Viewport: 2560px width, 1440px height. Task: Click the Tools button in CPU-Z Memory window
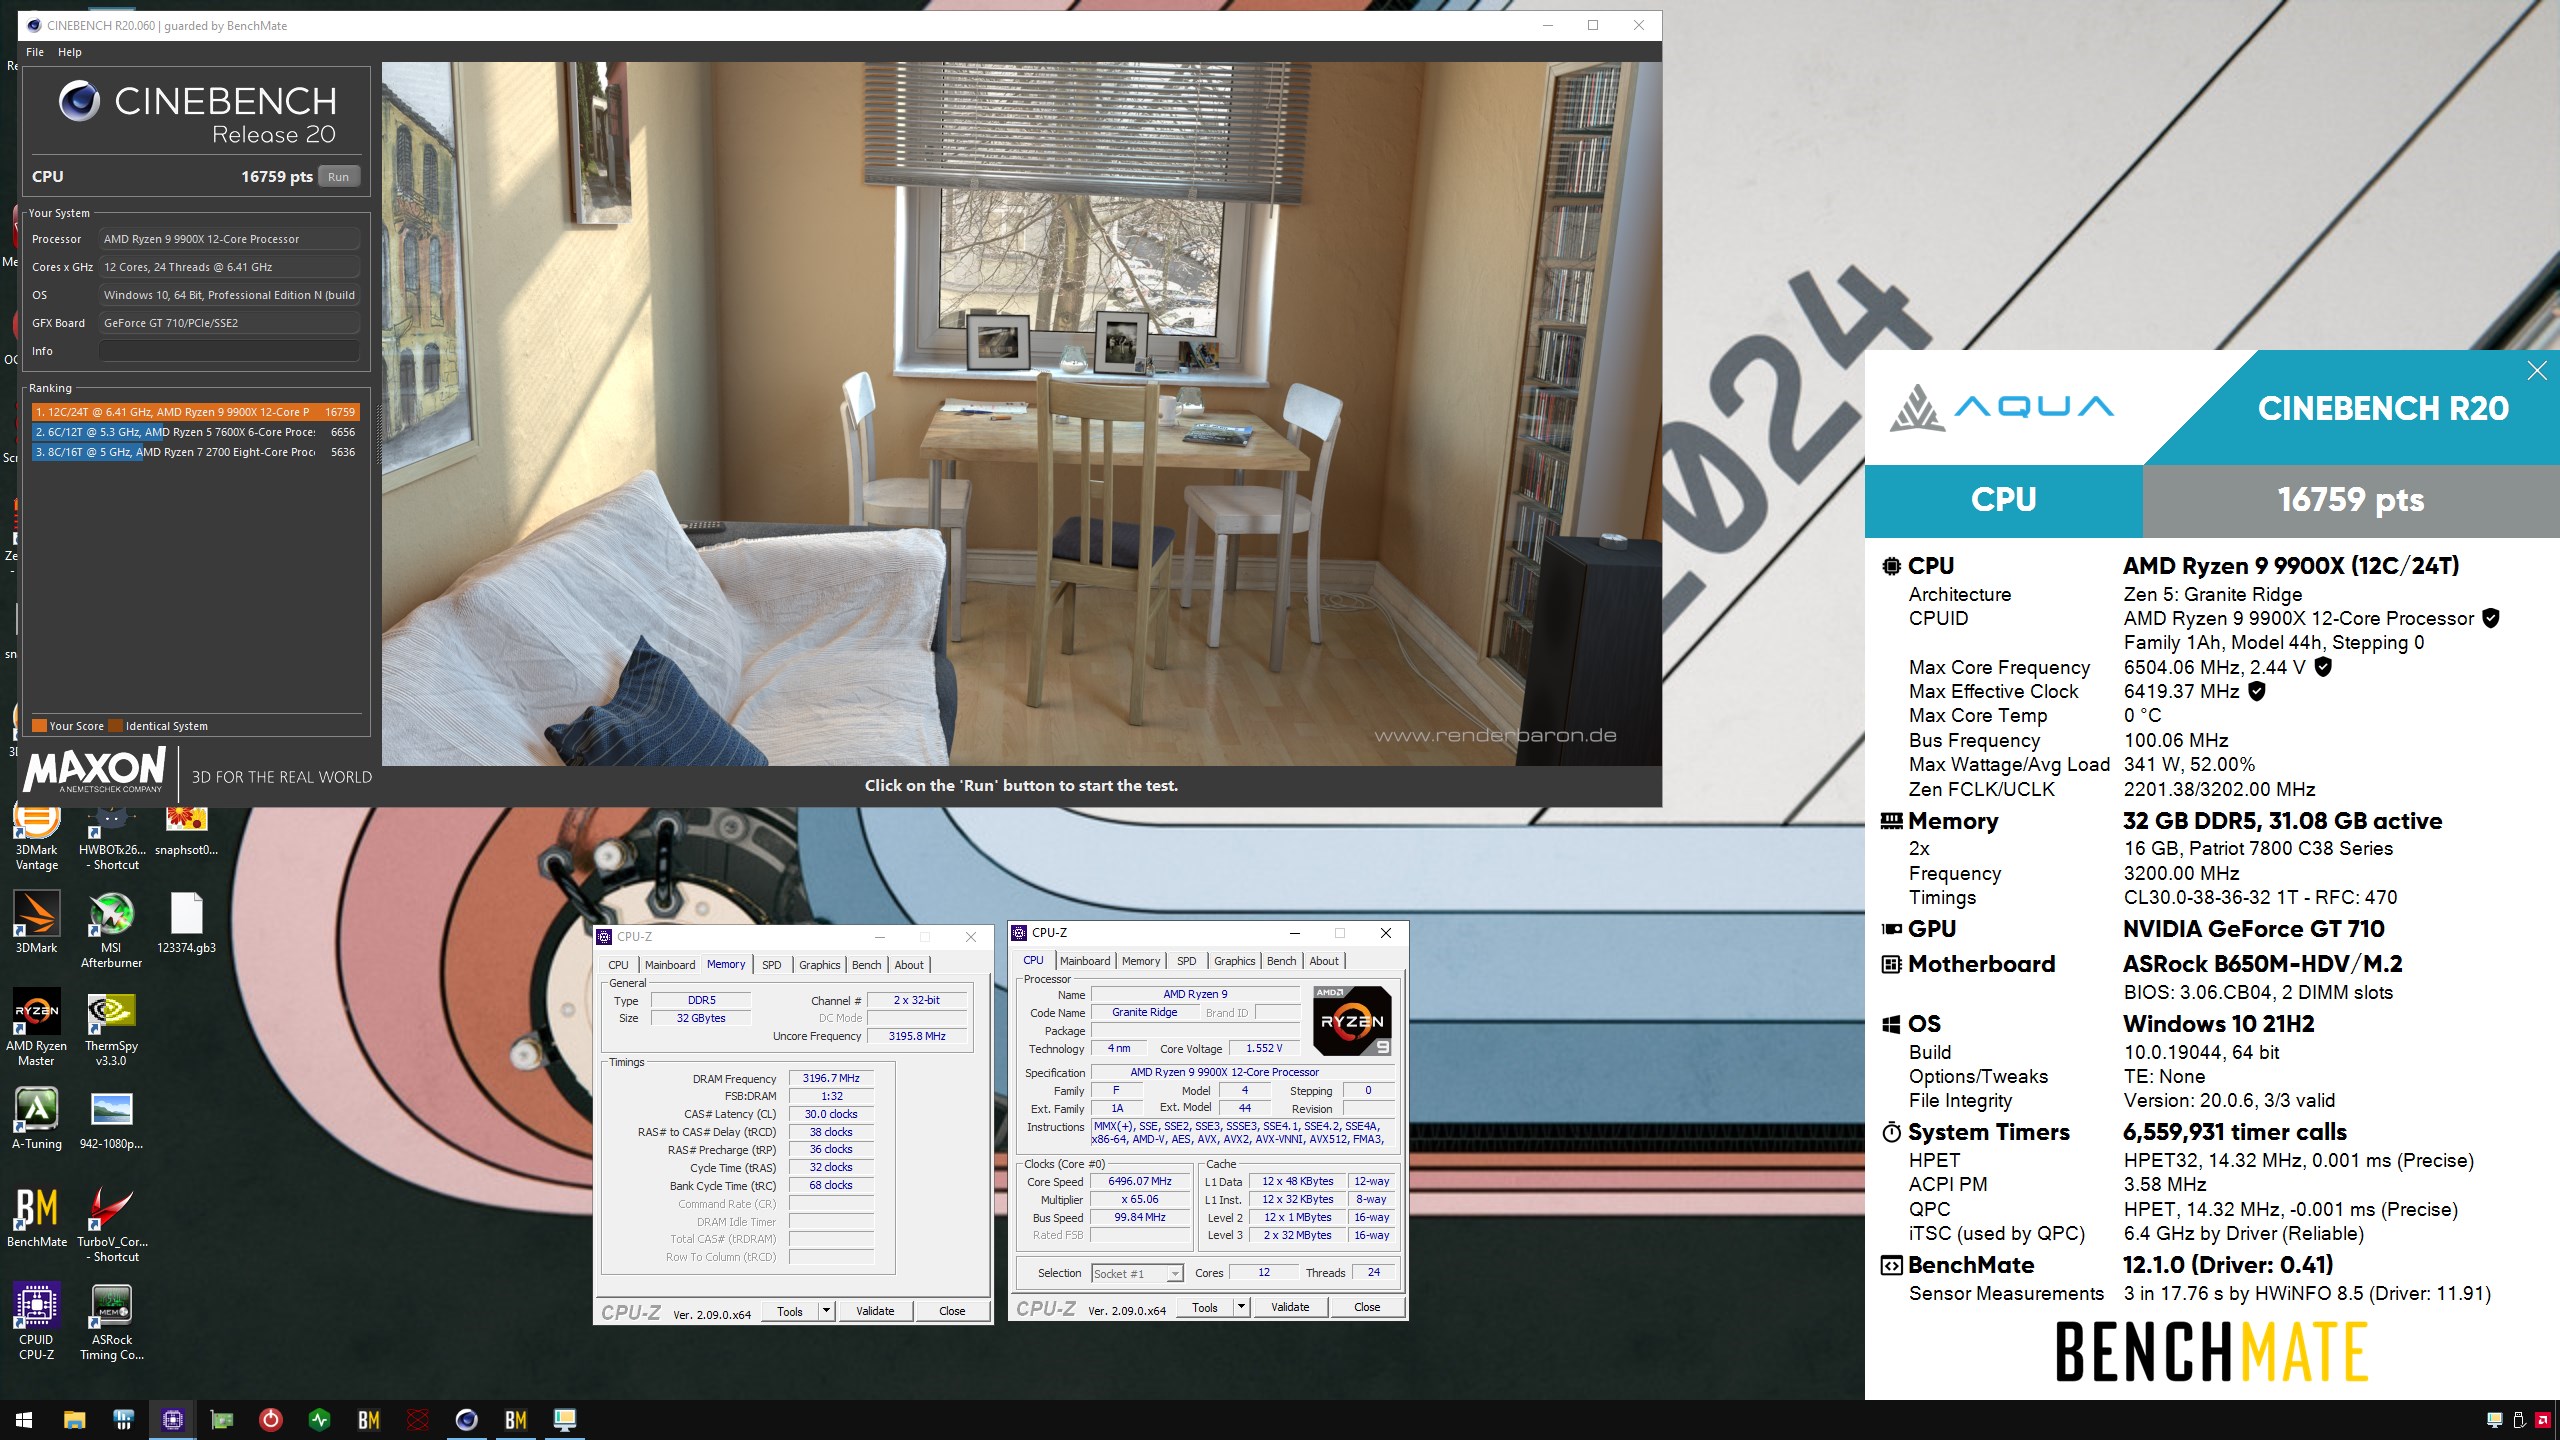[x=790, y=1311]
